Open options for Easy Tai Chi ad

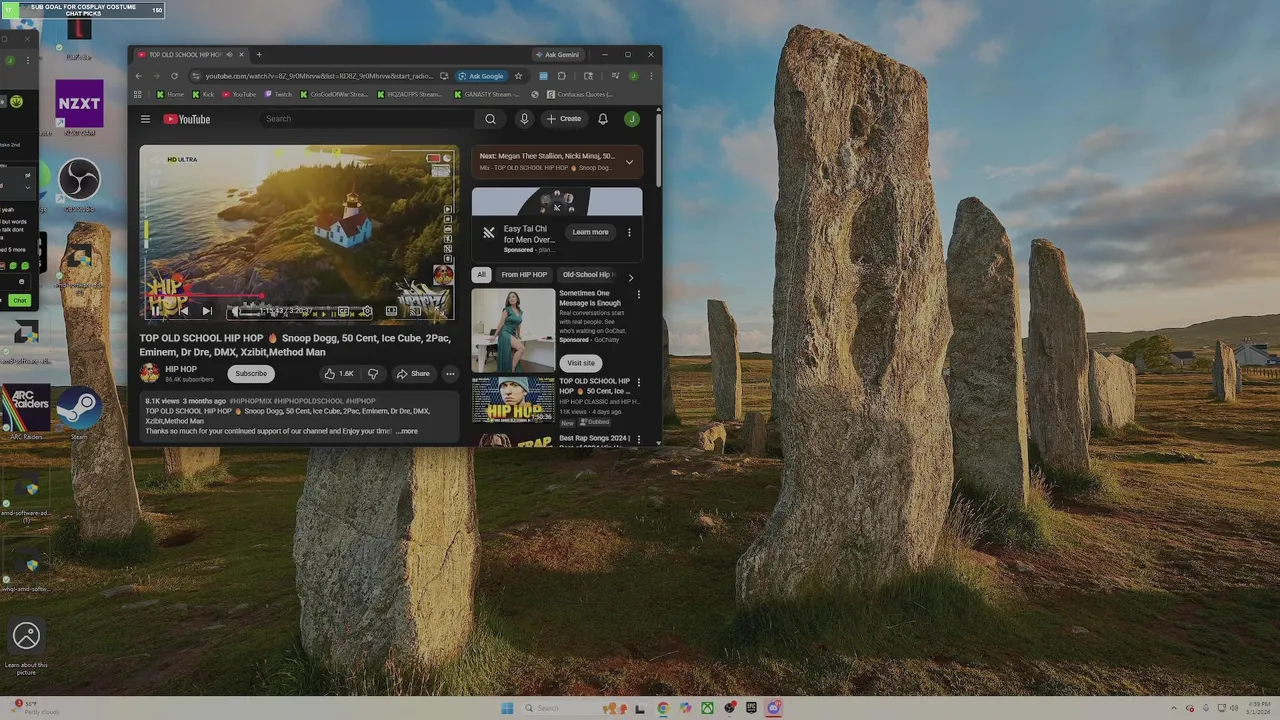click(x=629, y=232)
